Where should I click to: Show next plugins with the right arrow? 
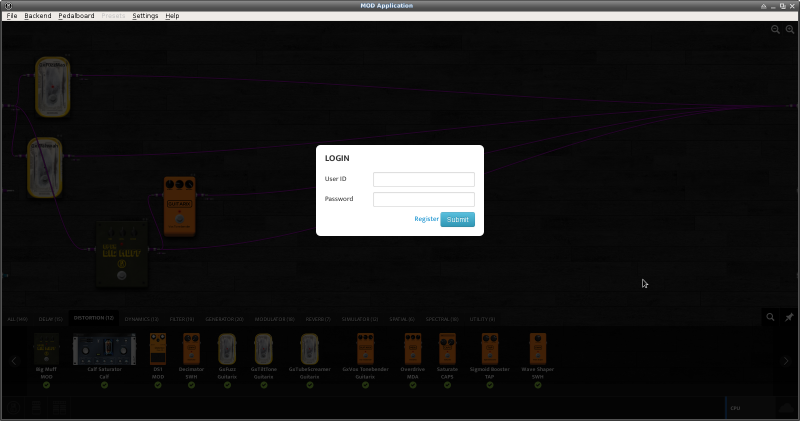click(786, 361)
